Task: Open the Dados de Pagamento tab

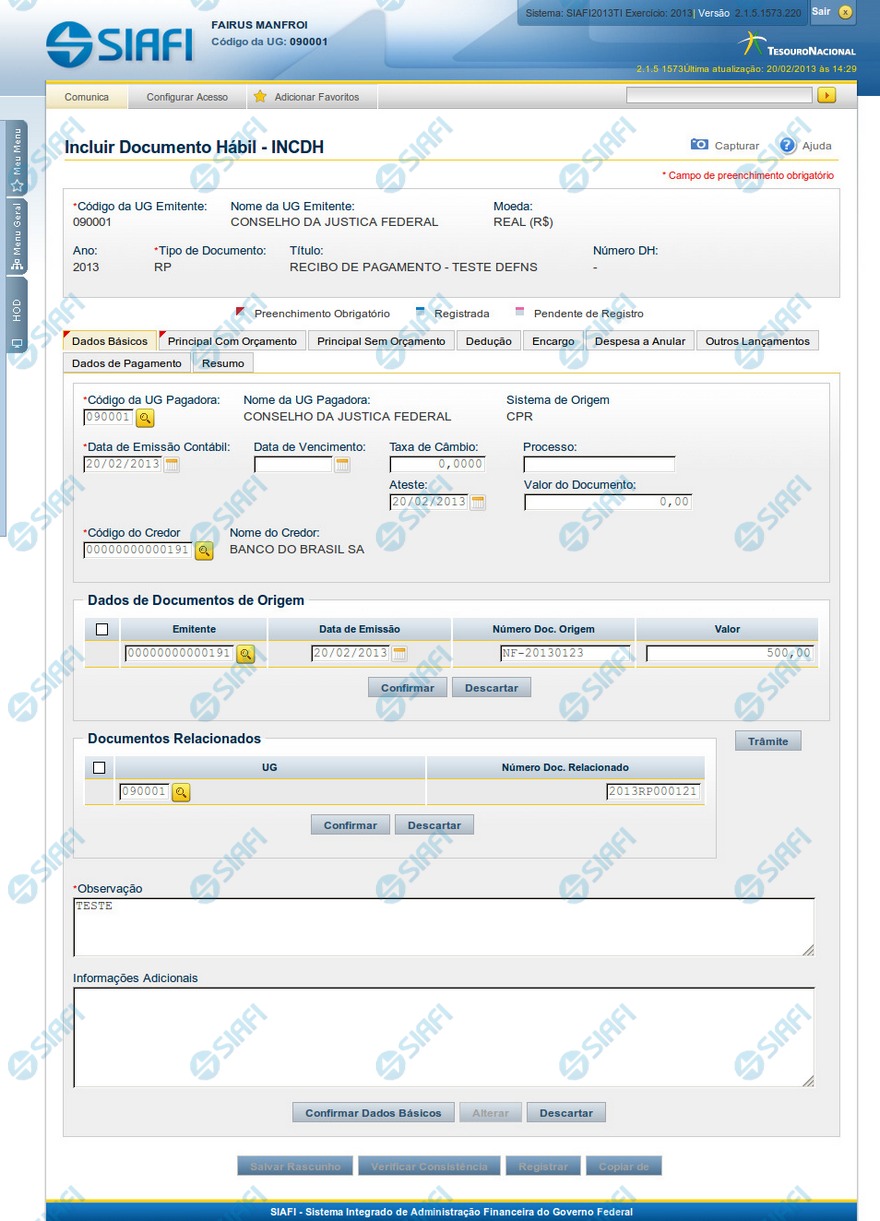Action: (127, 363)
